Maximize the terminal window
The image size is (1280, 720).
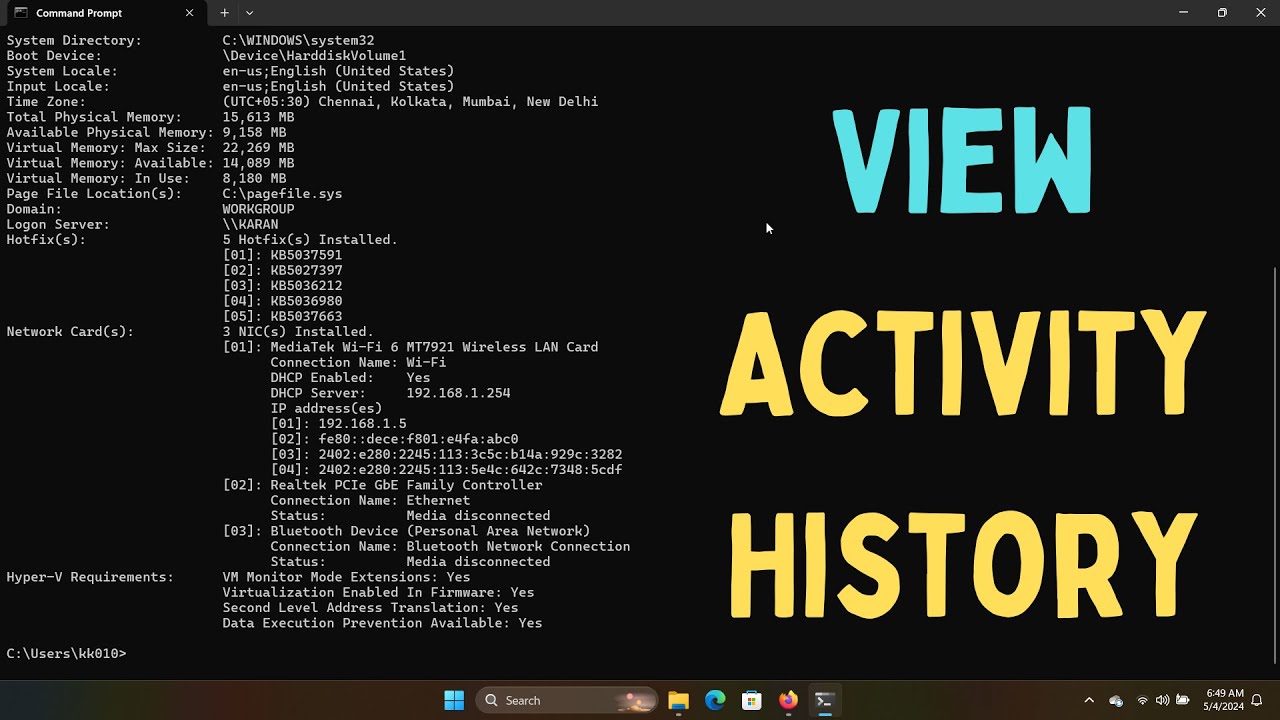[x=1222, y=13]
